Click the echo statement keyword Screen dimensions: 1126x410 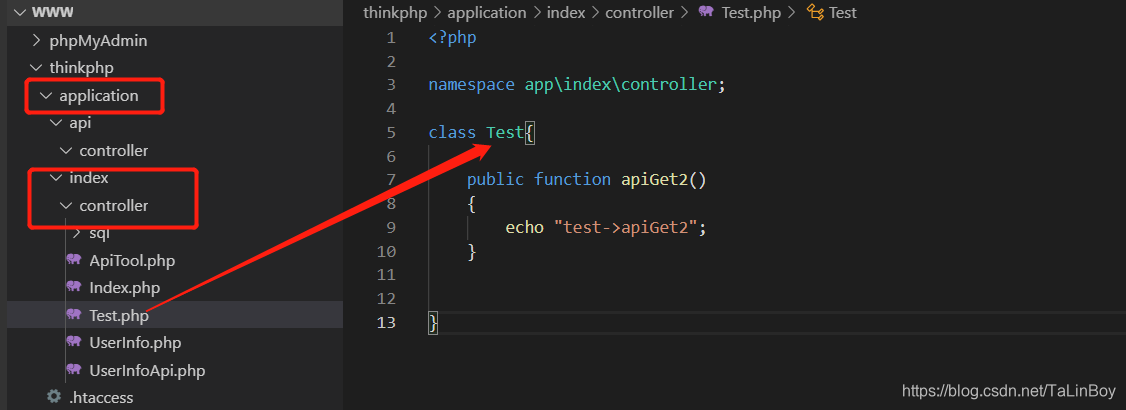(x=524, y=228)
